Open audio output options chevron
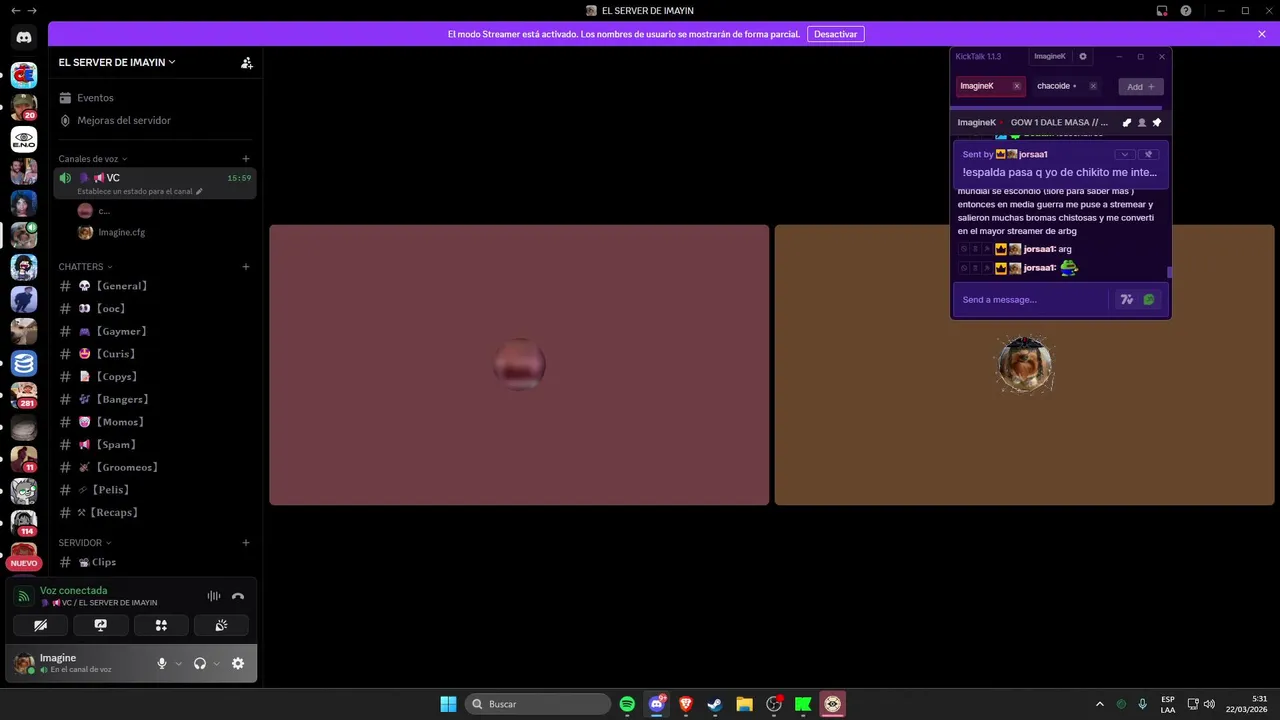Image resolution: width=1280 pixels, height=720 pixels. (216, 664)
